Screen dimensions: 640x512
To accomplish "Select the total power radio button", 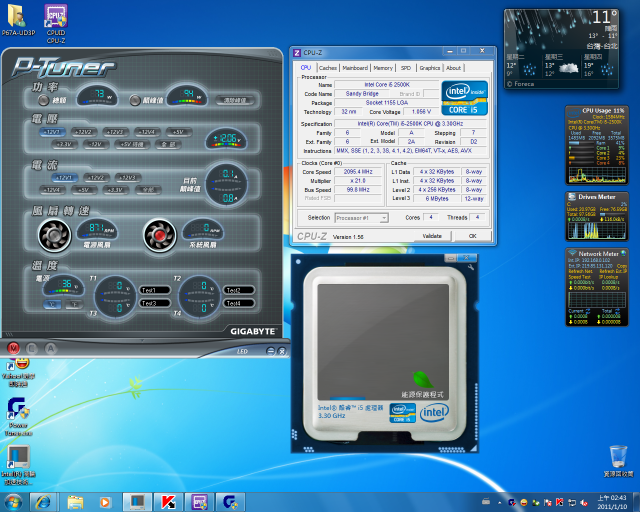I will point(44,100).
